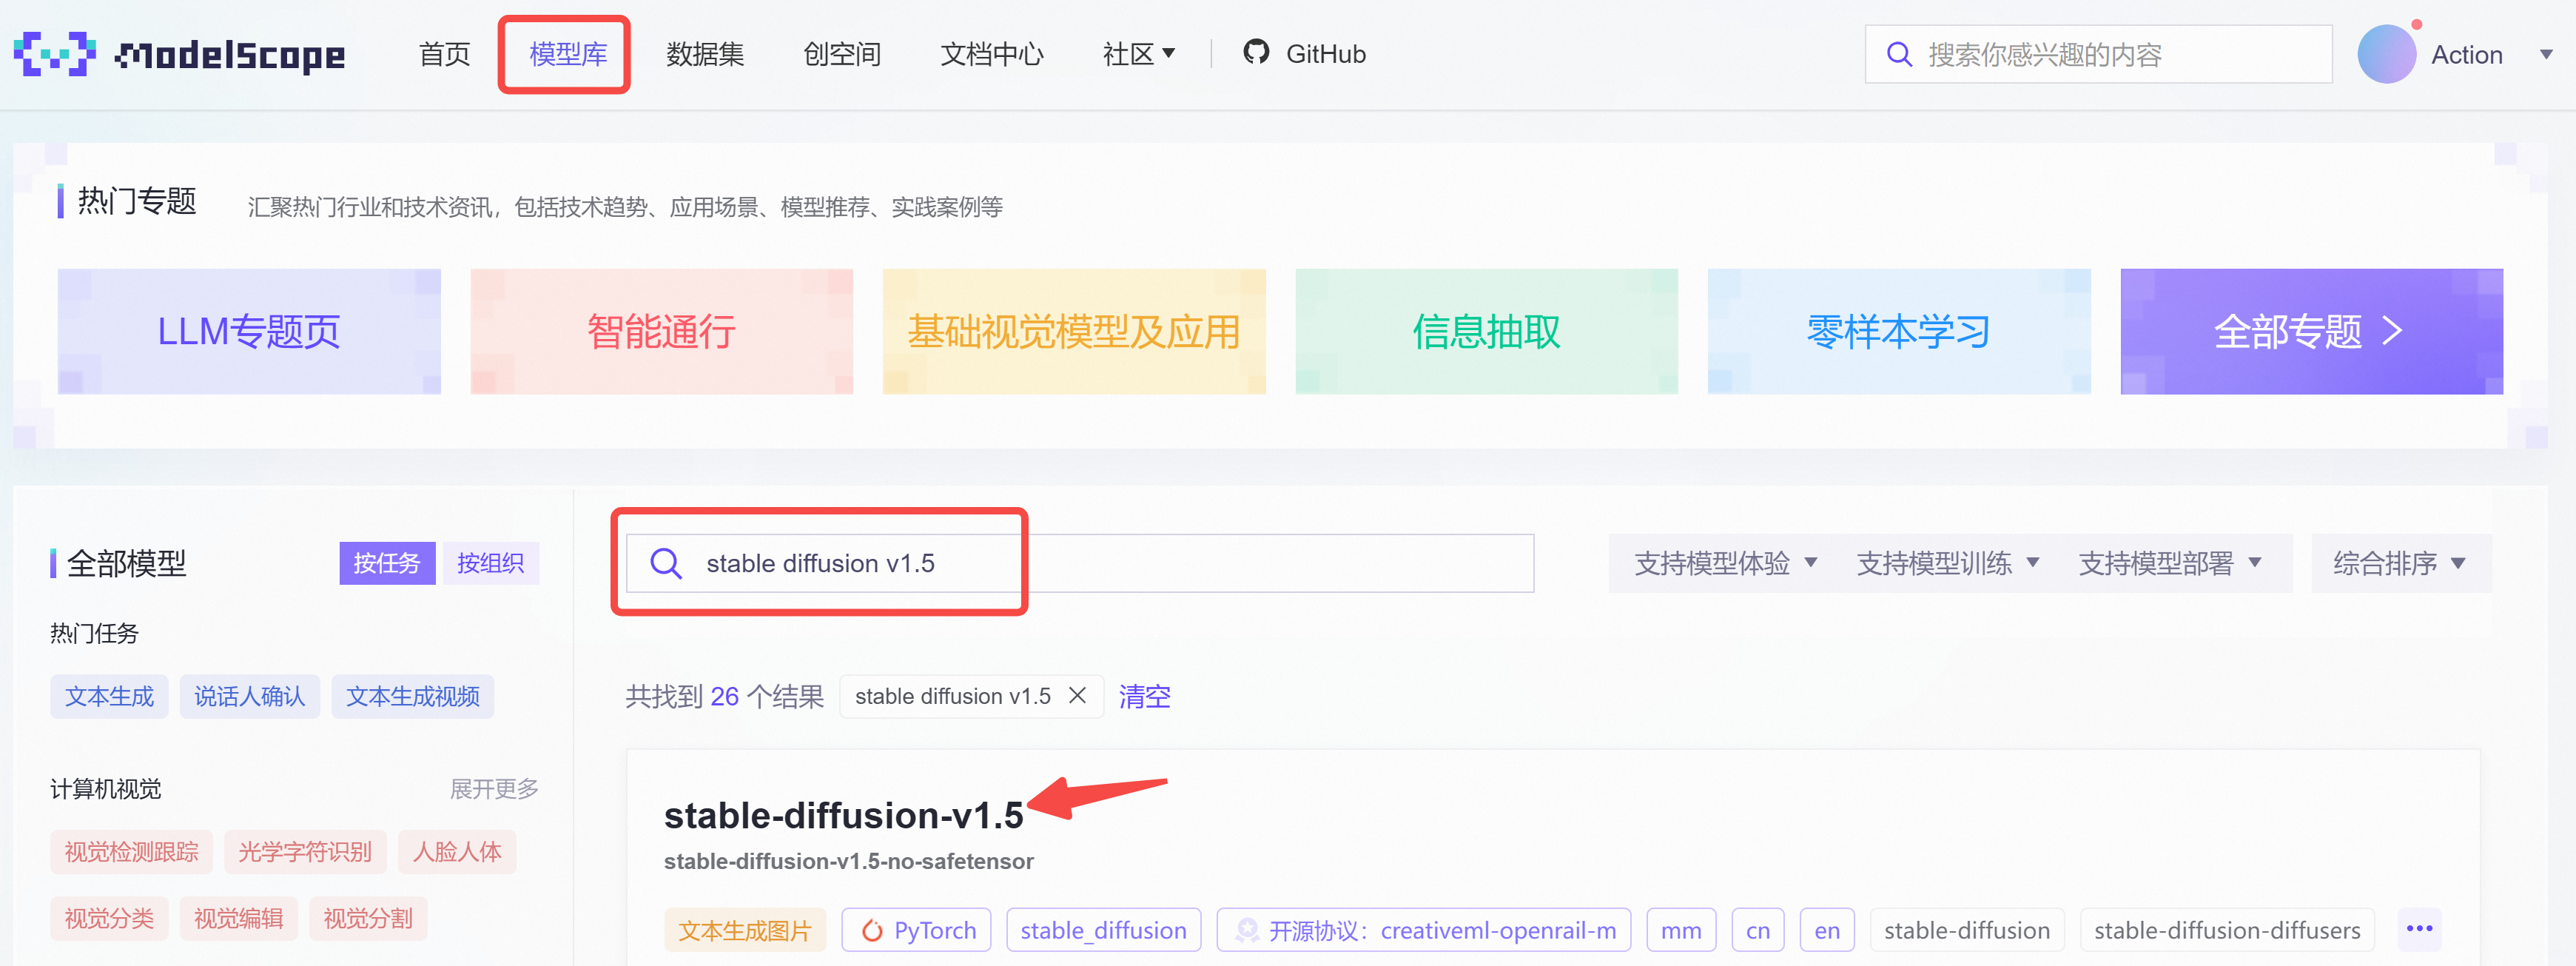Click the model search magnifier icon

(666, 563)
